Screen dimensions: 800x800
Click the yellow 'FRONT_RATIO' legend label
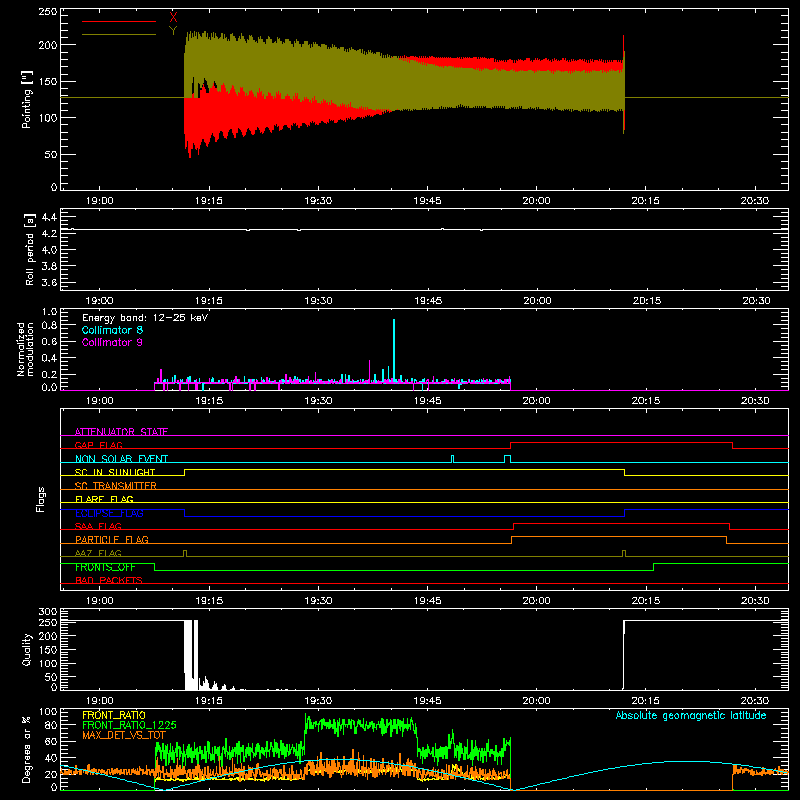tap(114, 715)
